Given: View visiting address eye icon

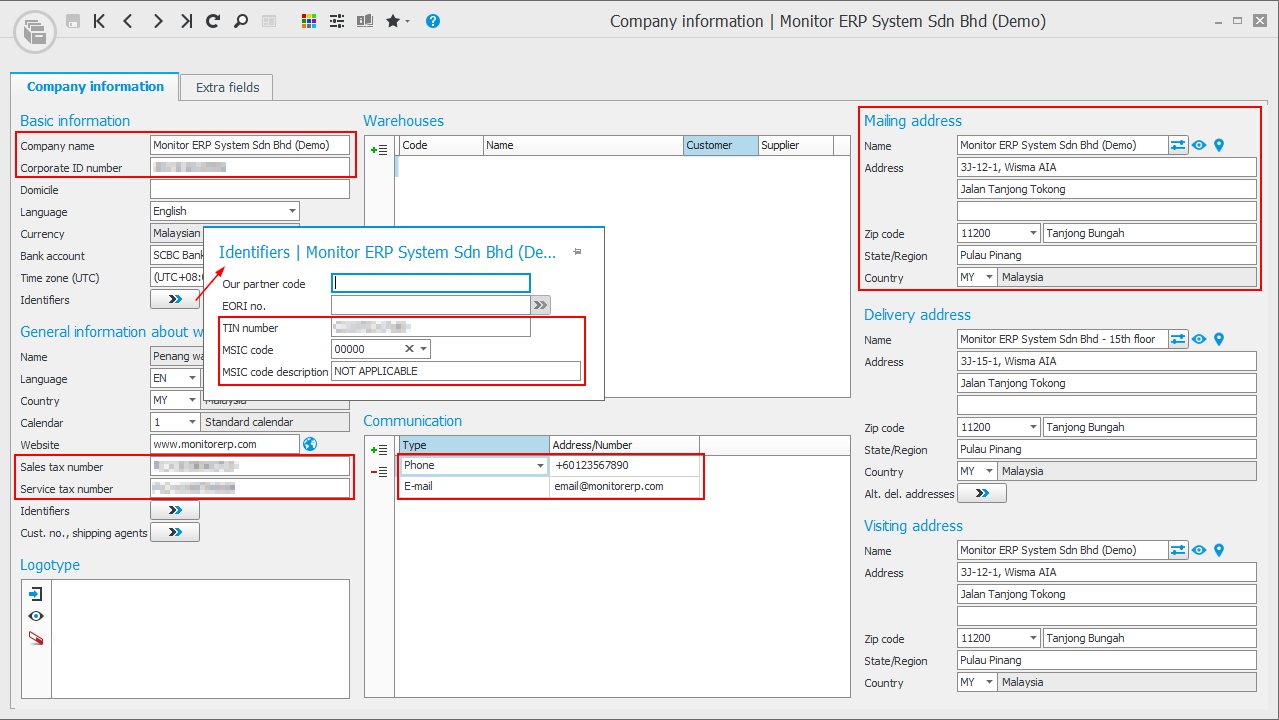Looking at the screenshot, I should (x=1199, y=550).
